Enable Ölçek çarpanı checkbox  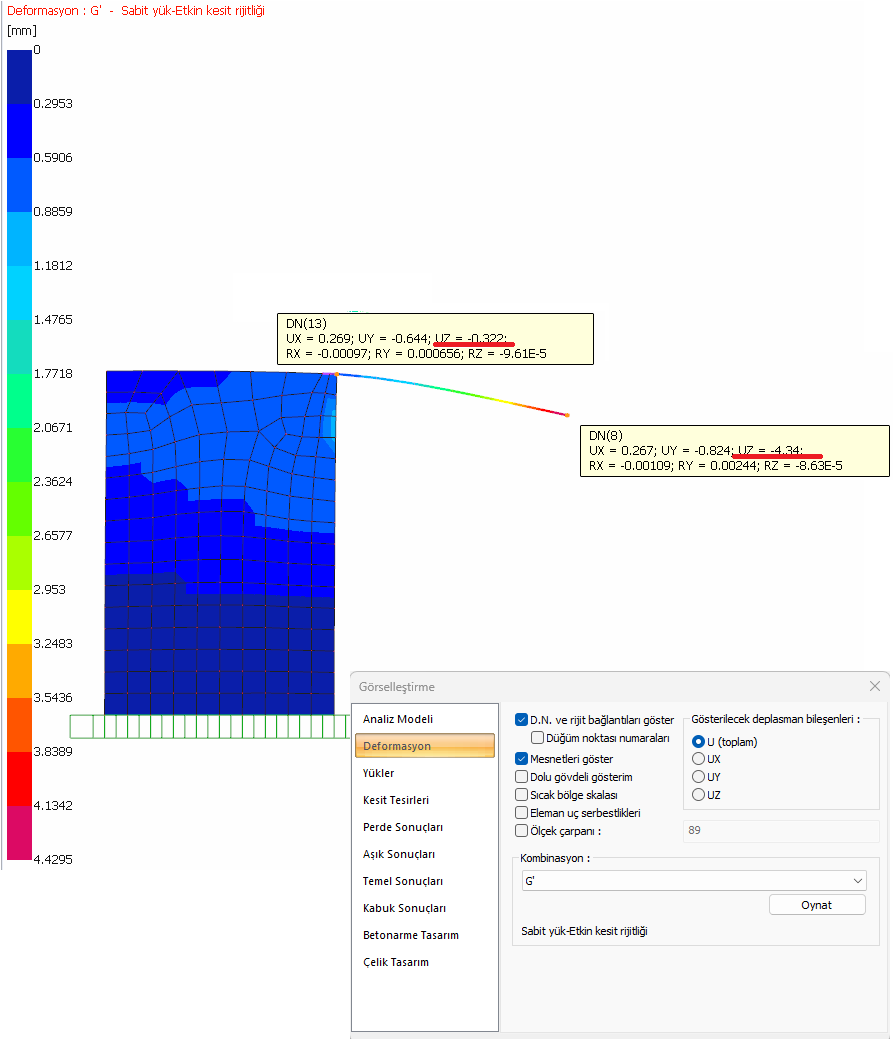[521, 830]
